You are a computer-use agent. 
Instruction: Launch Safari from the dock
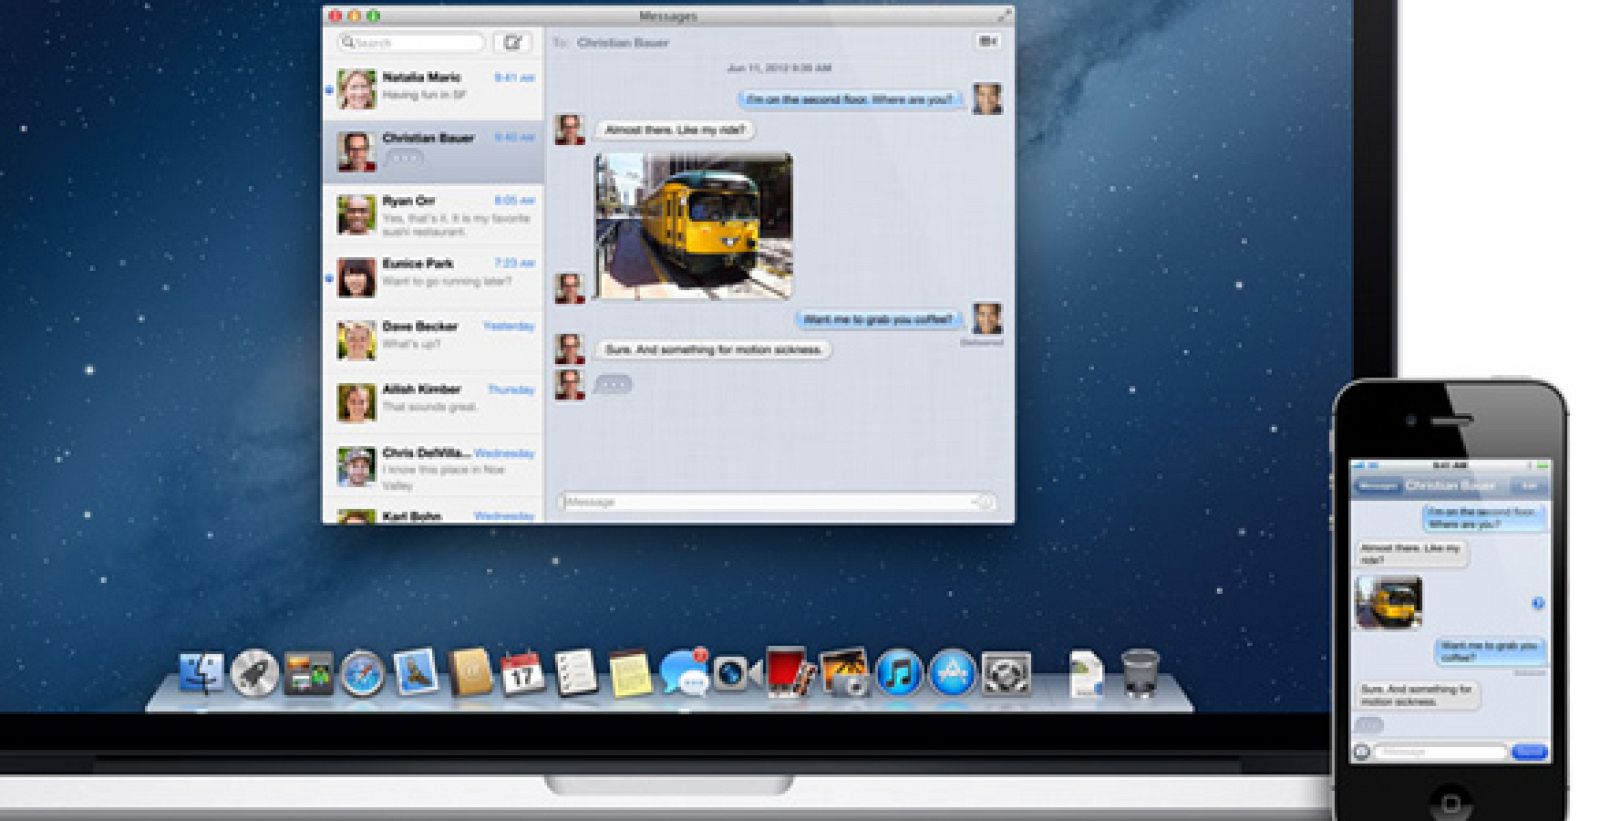362,673
